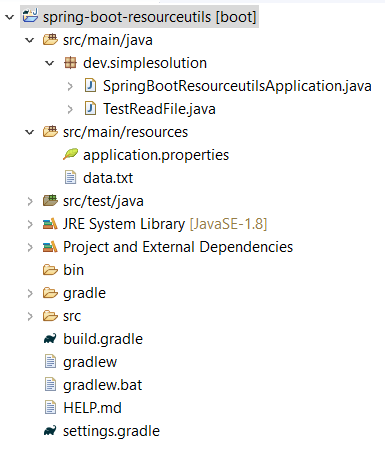Select the build.gradle file name
Image resolution: width=385 pixels, height=458 pixels.
click(103, 339)
